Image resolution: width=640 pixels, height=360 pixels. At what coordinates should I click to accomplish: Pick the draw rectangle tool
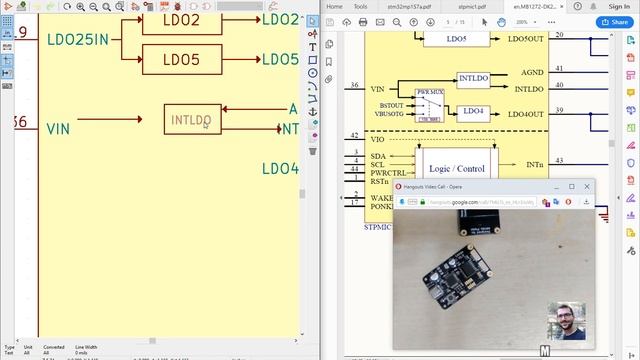313,60
